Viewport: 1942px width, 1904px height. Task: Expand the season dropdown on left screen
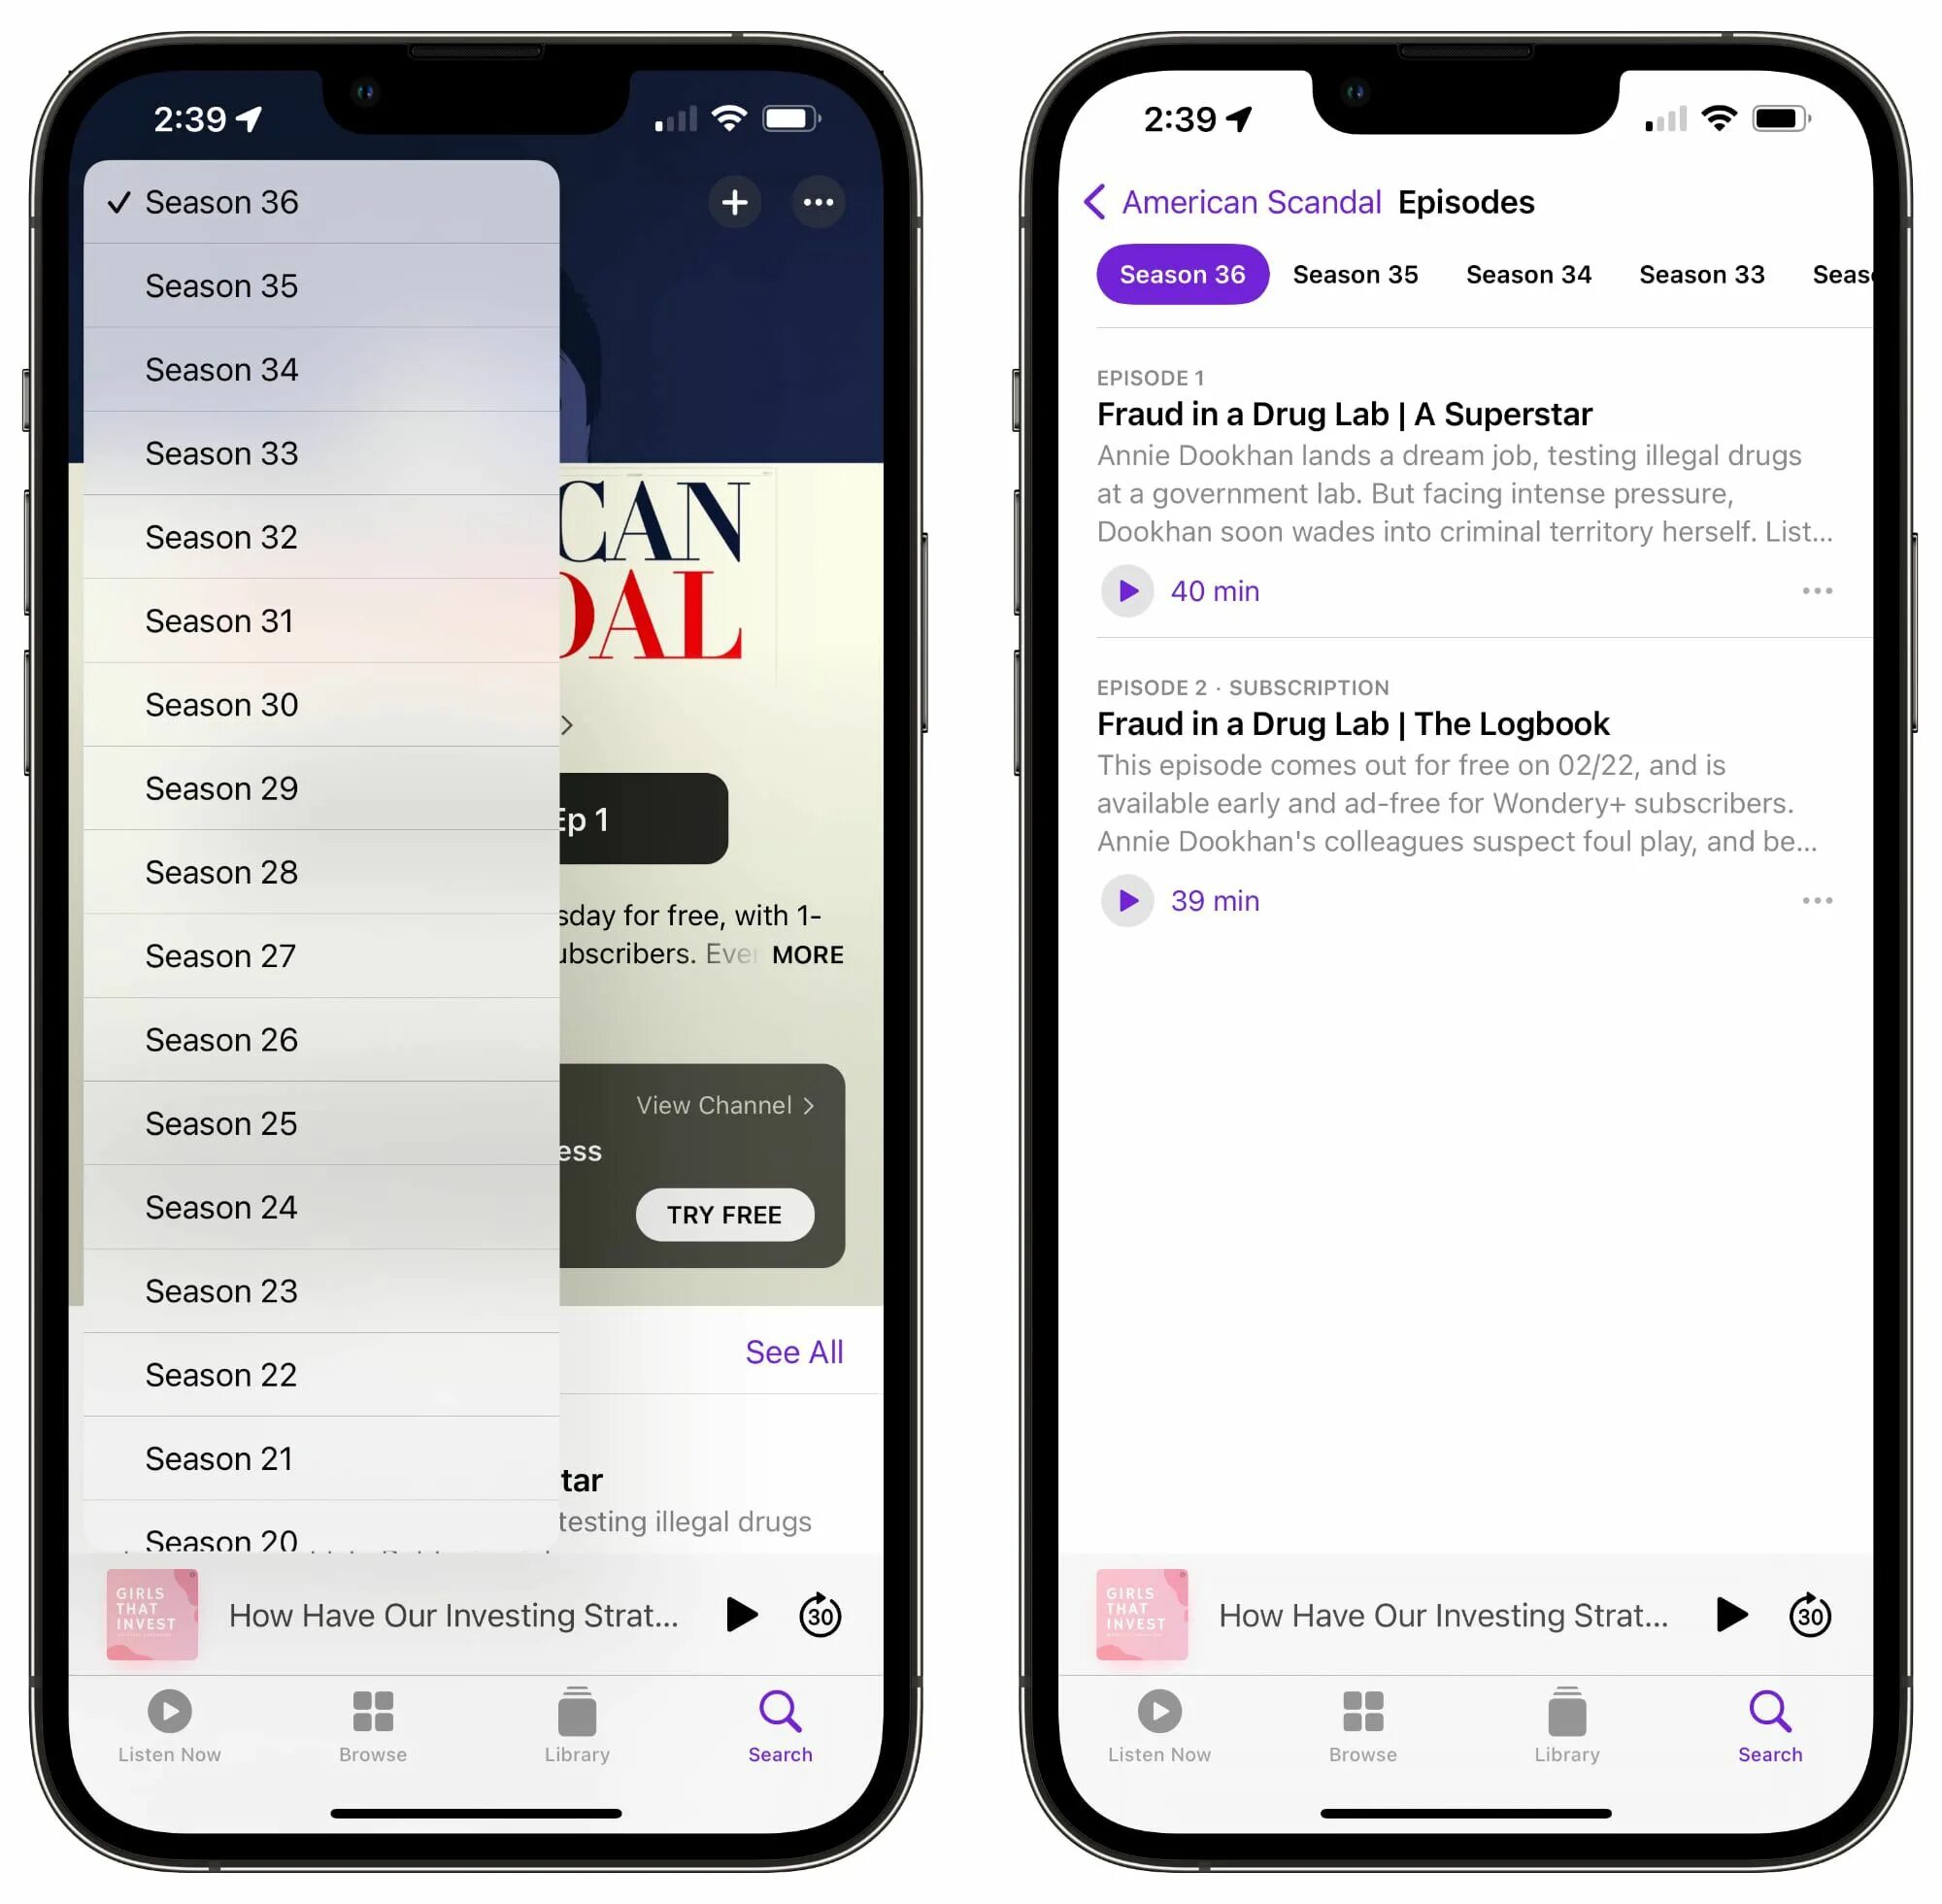[x=320, y=201]
